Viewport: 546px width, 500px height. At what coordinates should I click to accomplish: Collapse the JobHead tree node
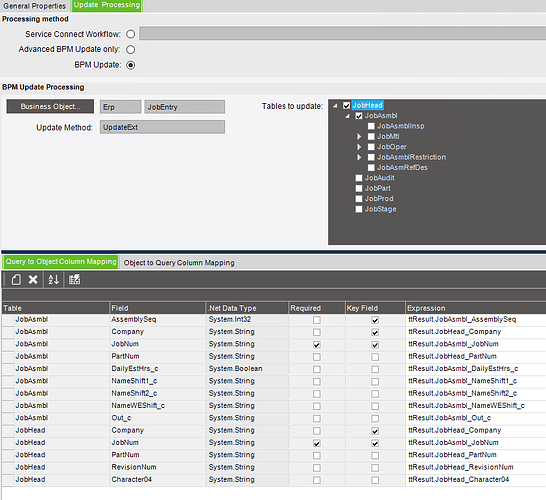click(335, 106)
